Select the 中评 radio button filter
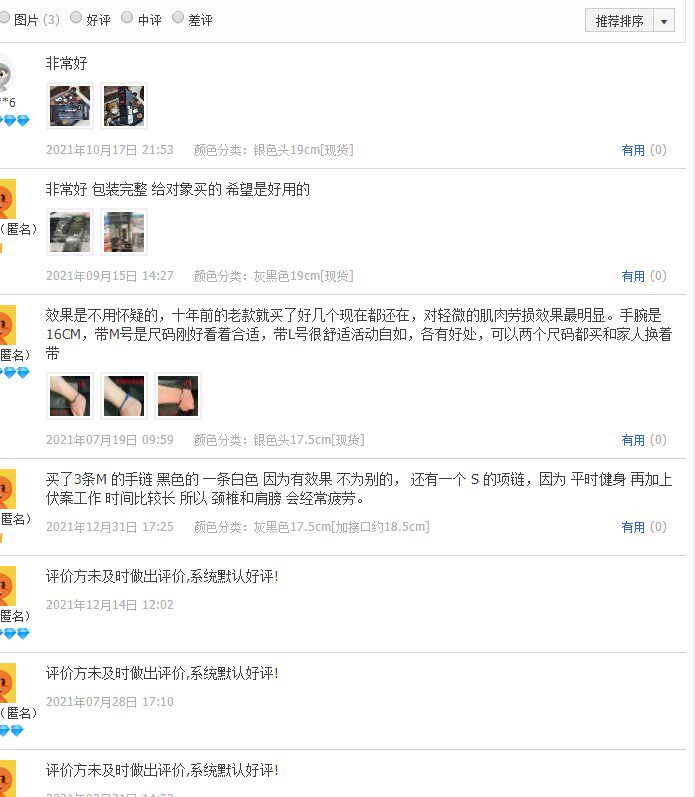 127,18
